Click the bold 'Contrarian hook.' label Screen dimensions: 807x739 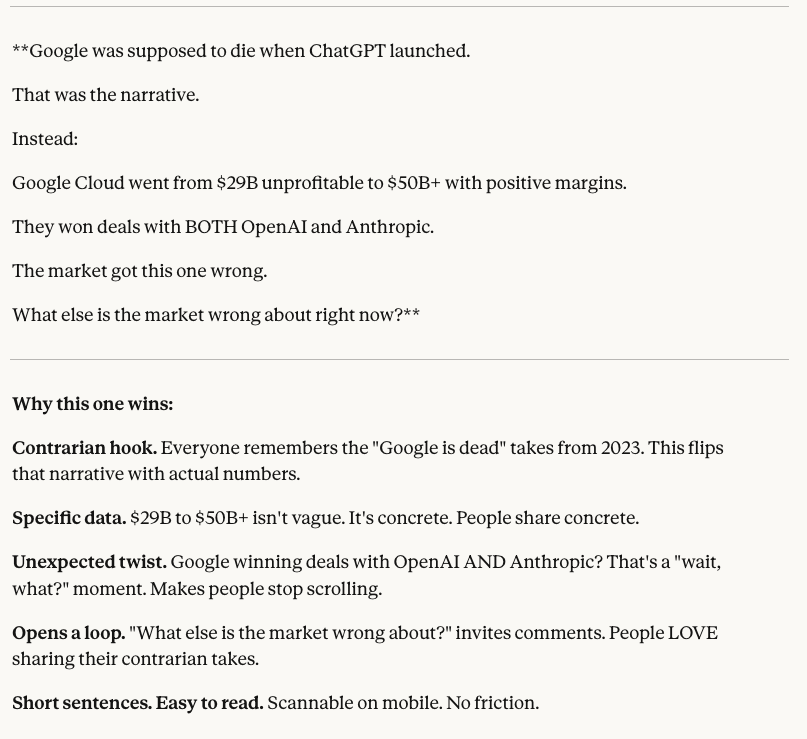[84, 448]
